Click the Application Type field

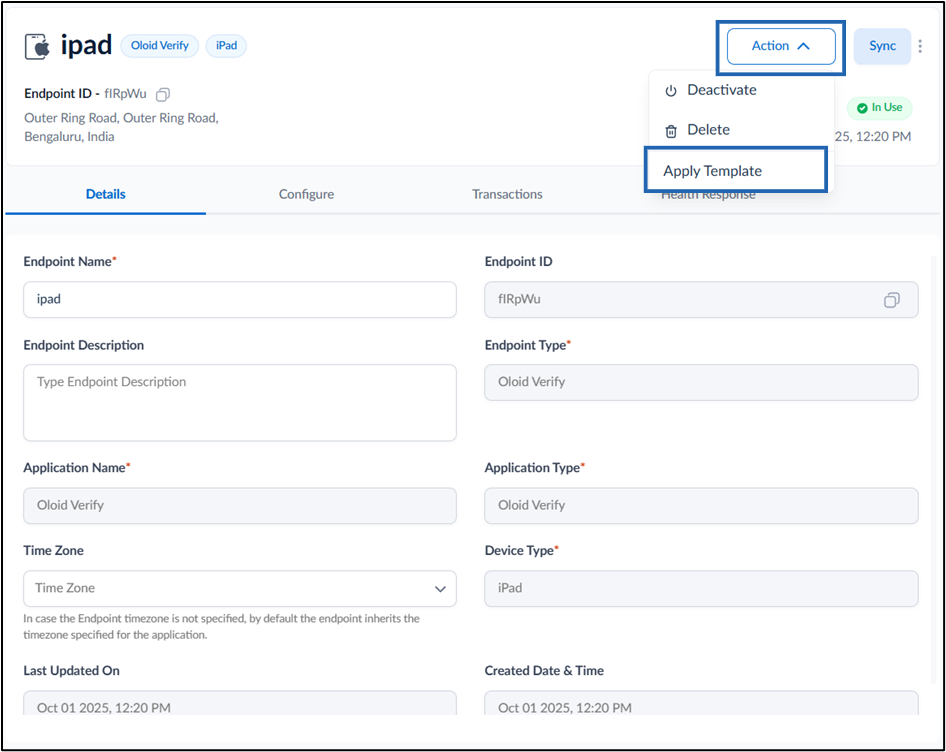coord(701,506)
